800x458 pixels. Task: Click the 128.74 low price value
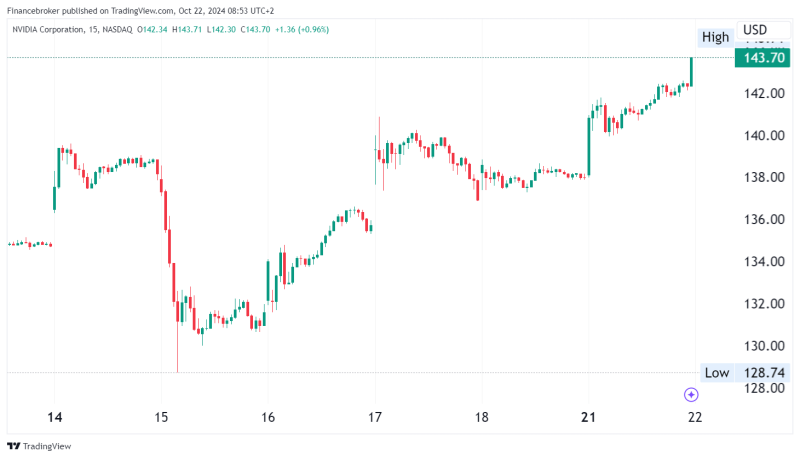click(x=763, y=373)
